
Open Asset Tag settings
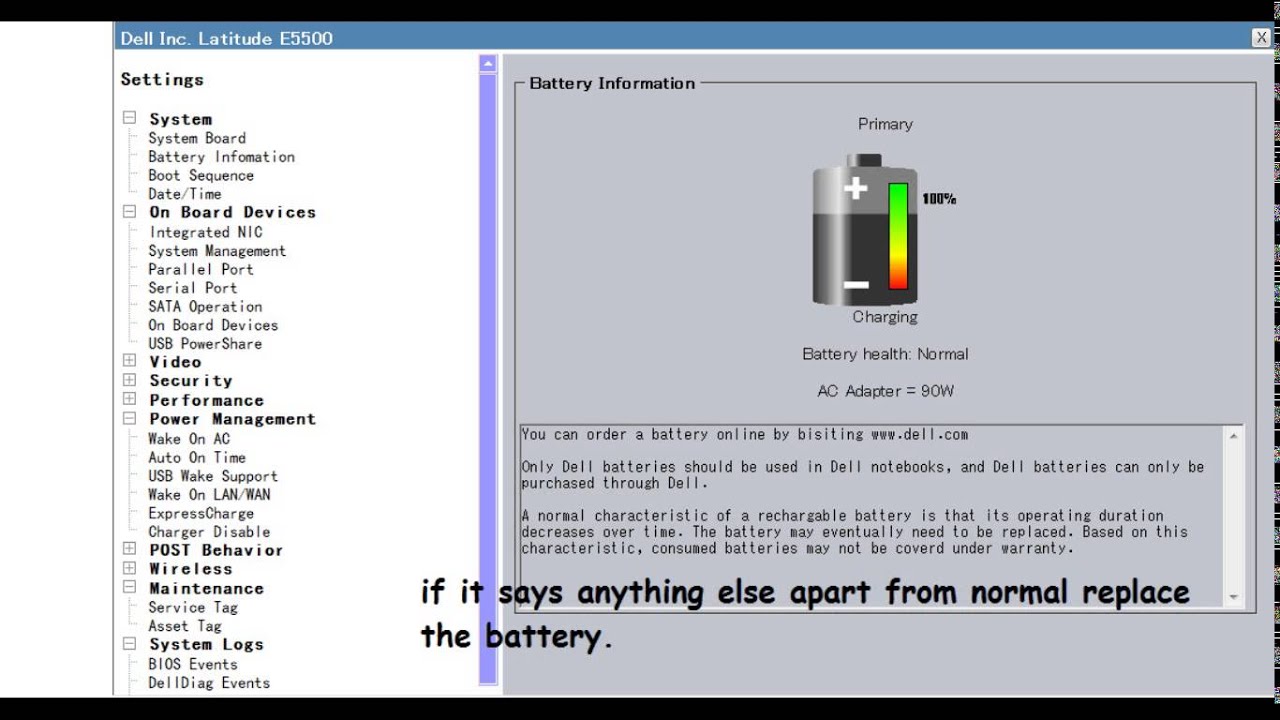point(185,626)
